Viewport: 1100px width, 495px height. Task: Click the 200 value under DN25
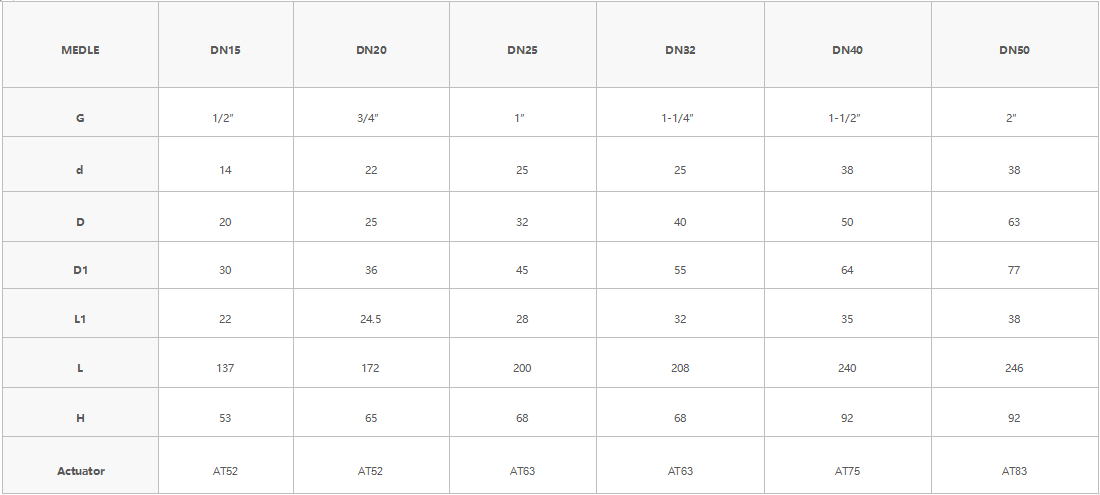click(522, 368)
